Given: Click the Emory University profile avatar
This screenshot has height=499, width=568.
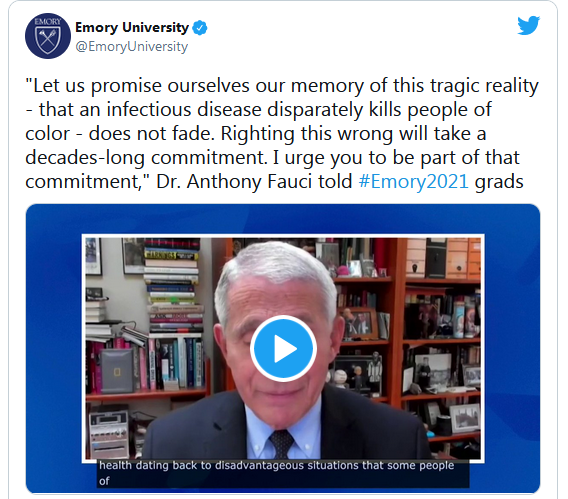Looking at the screenshot, I should coord(48,36).
